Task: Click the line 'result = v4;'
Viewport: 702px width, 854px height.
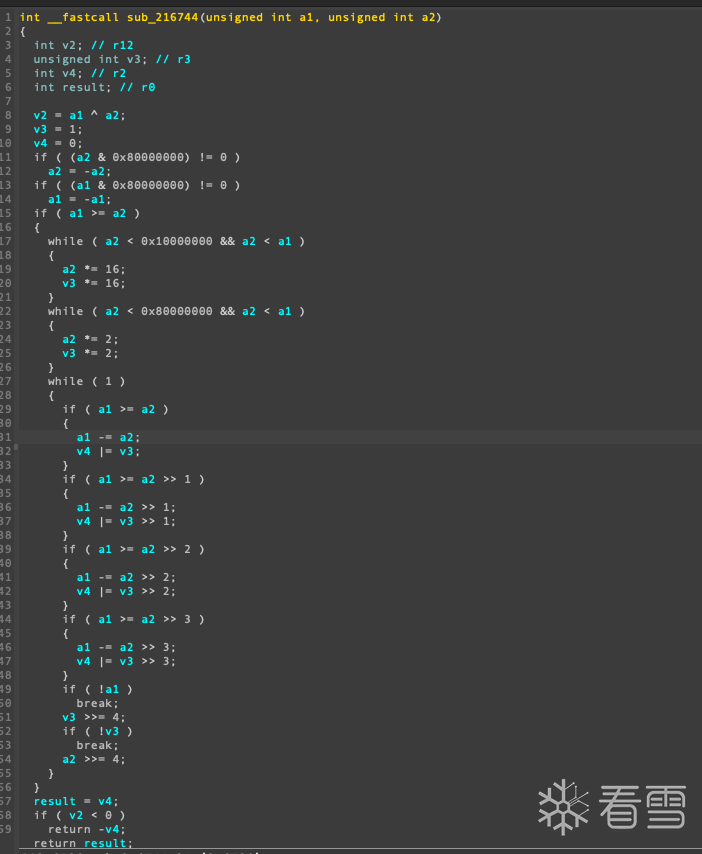Action: (x=76, y=801)
